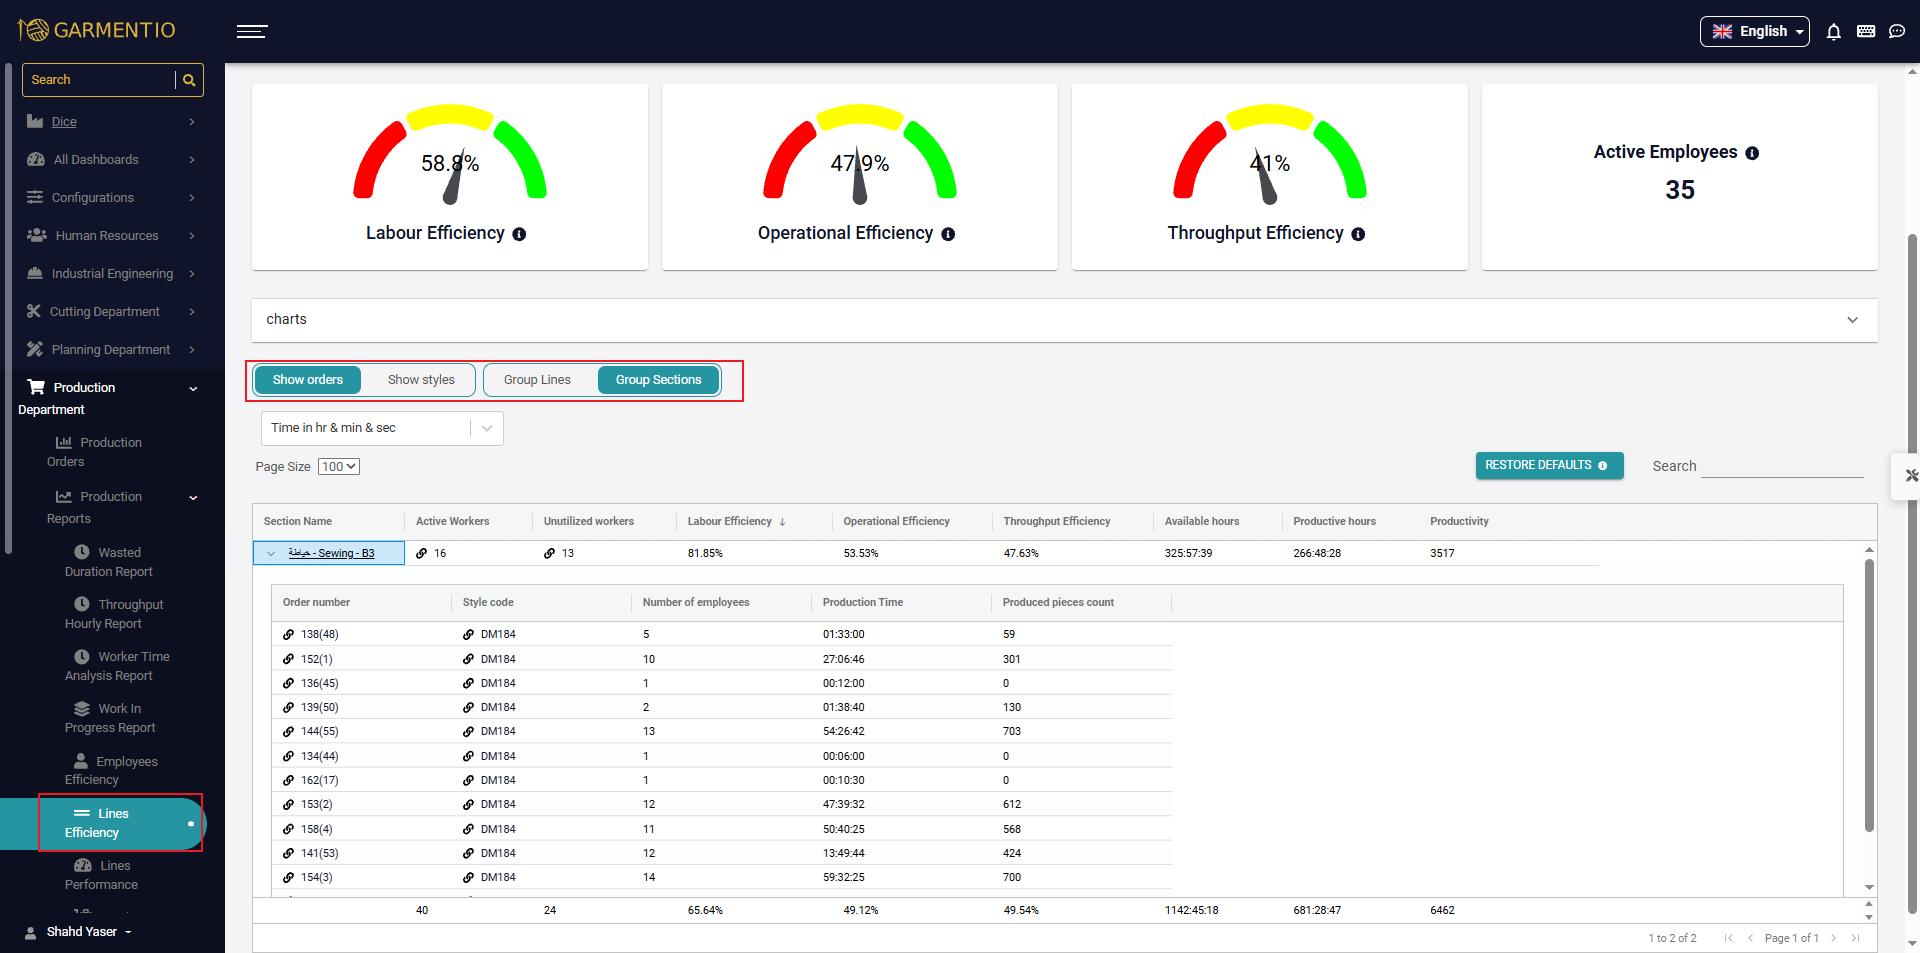Expand the charts panel
Image resolution: width=1920 pixels, height=953 pixels.
click(1064, 320)
